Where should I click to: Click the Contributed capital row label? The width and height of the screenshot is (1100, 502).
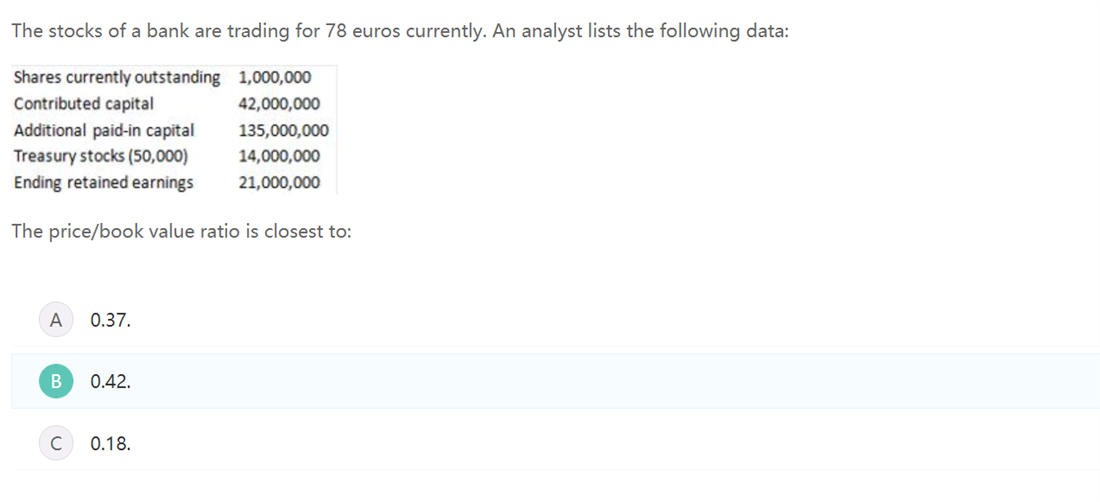[x=83, y=104]
